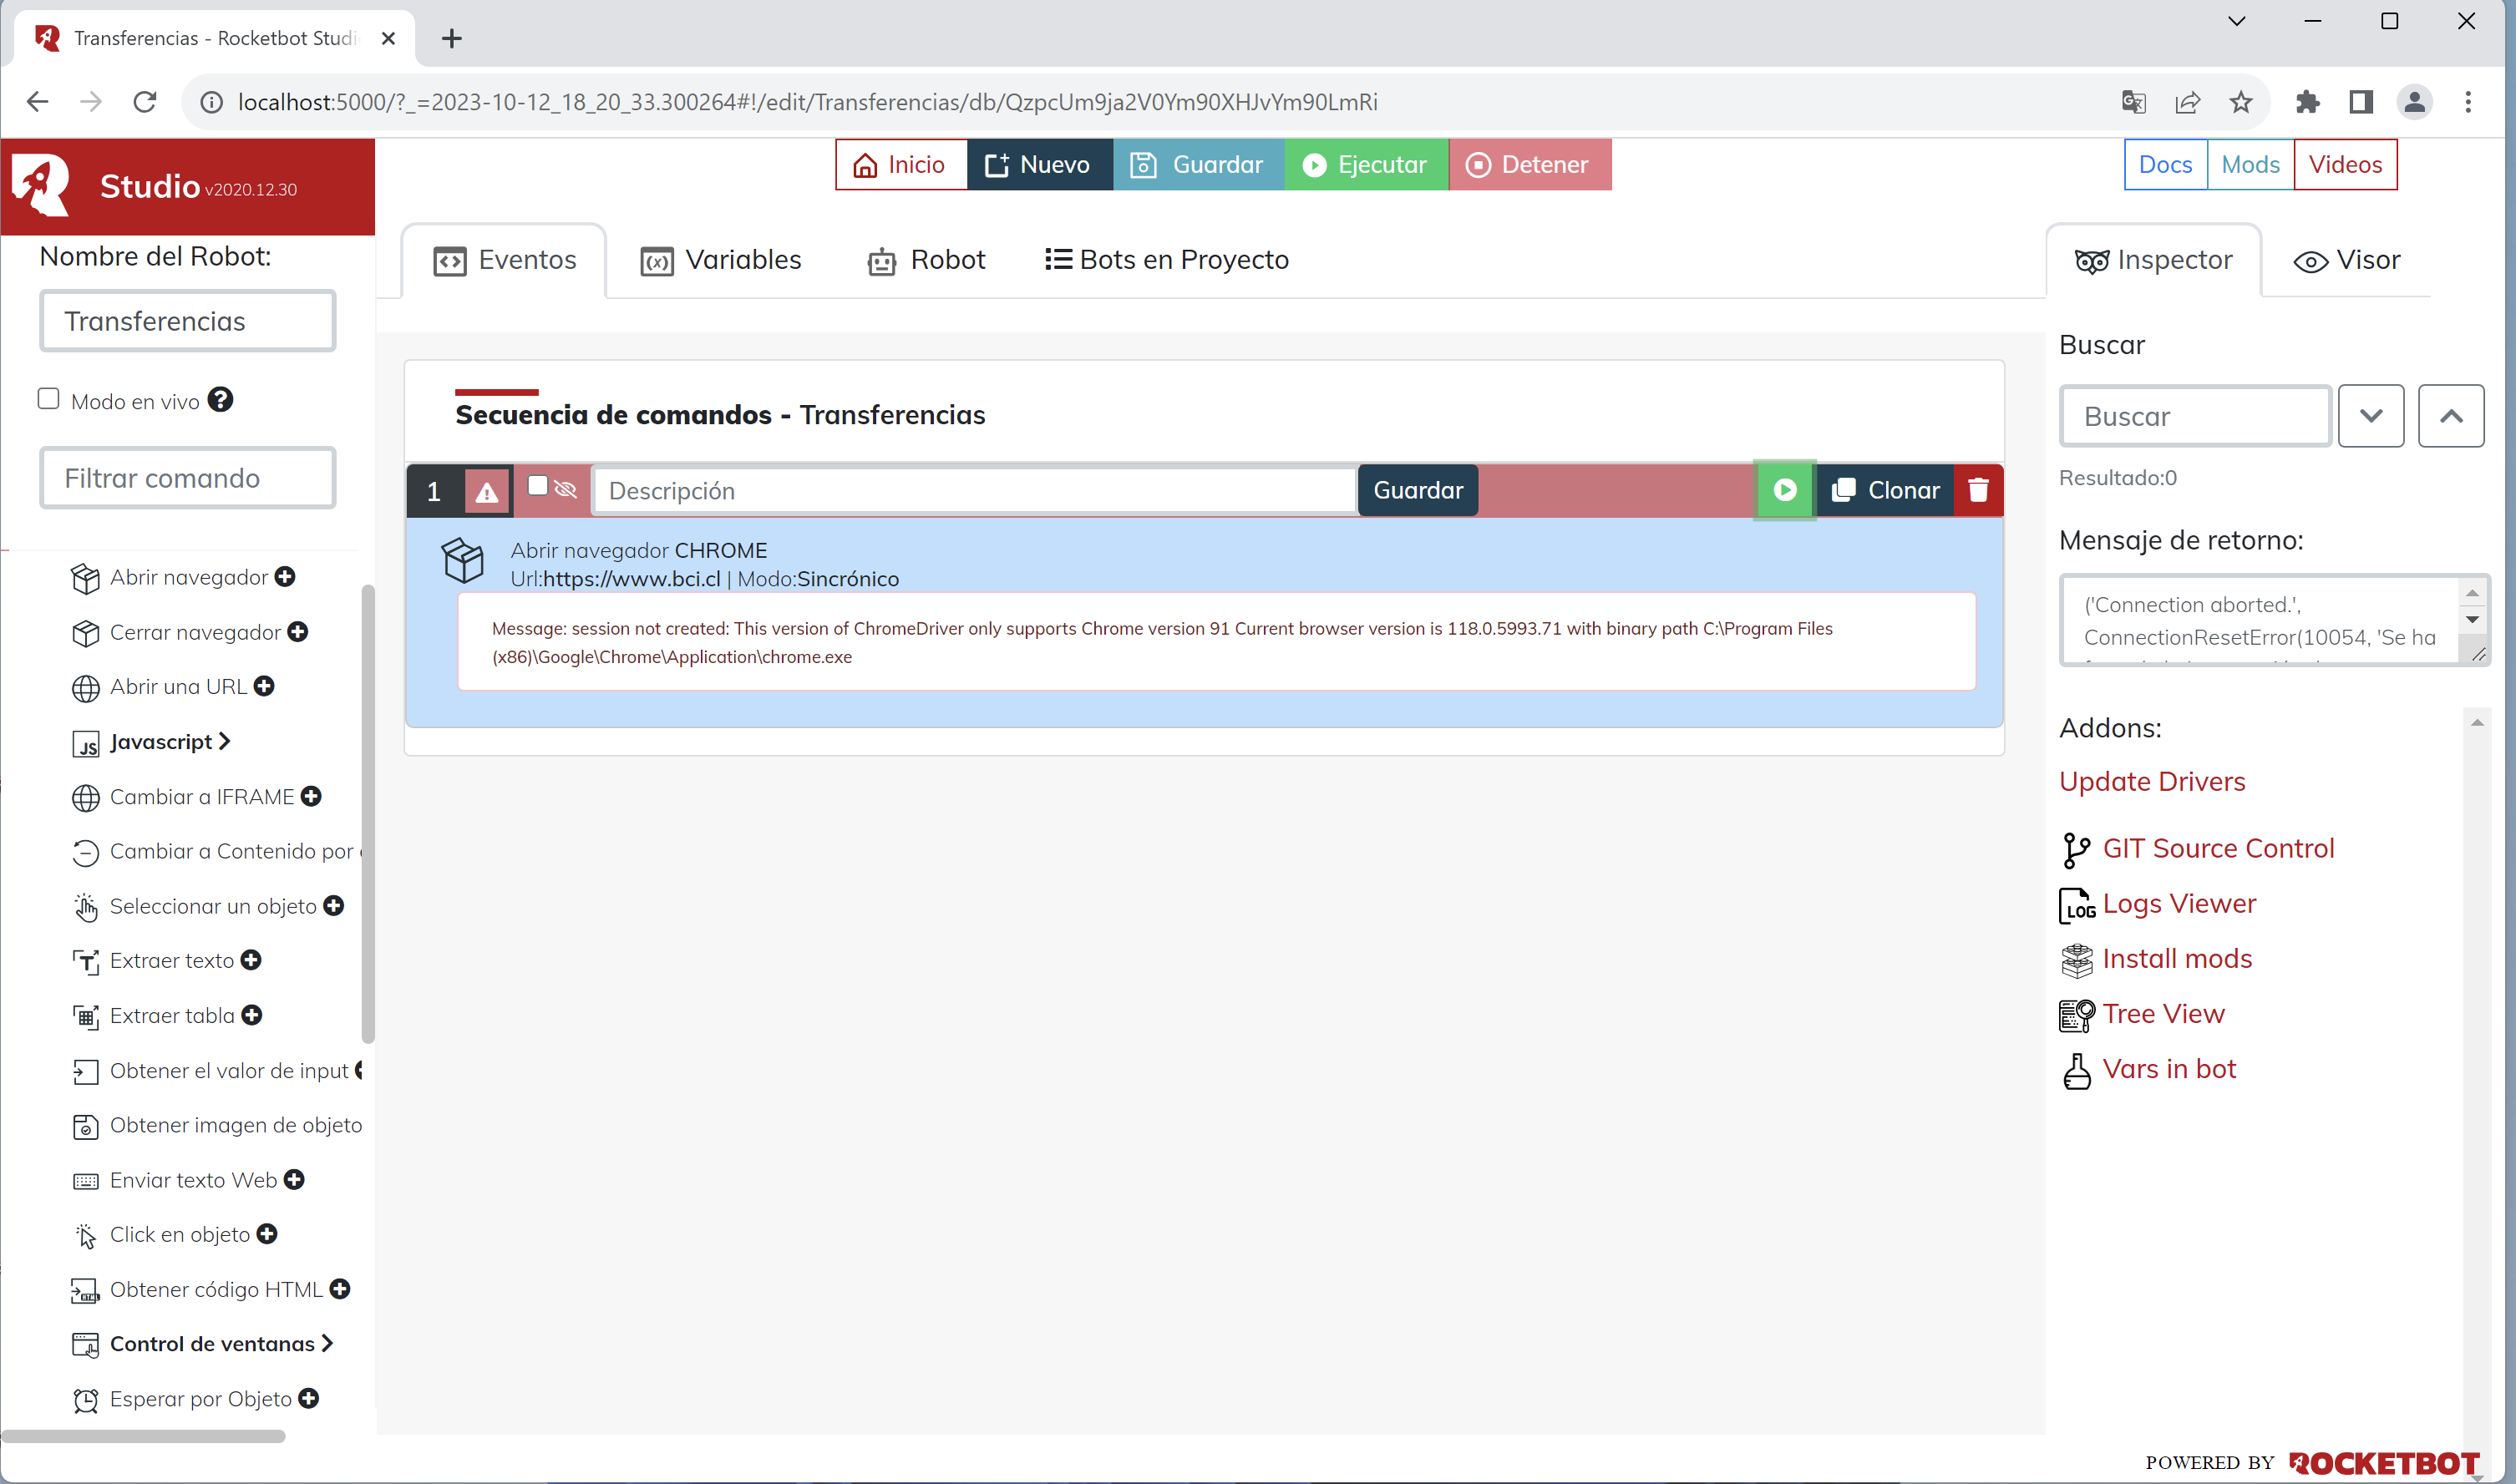This screenshot has height=1484, width=2516.
Task: Open the GIT Source Control addon
Action: click(2217, 848)
